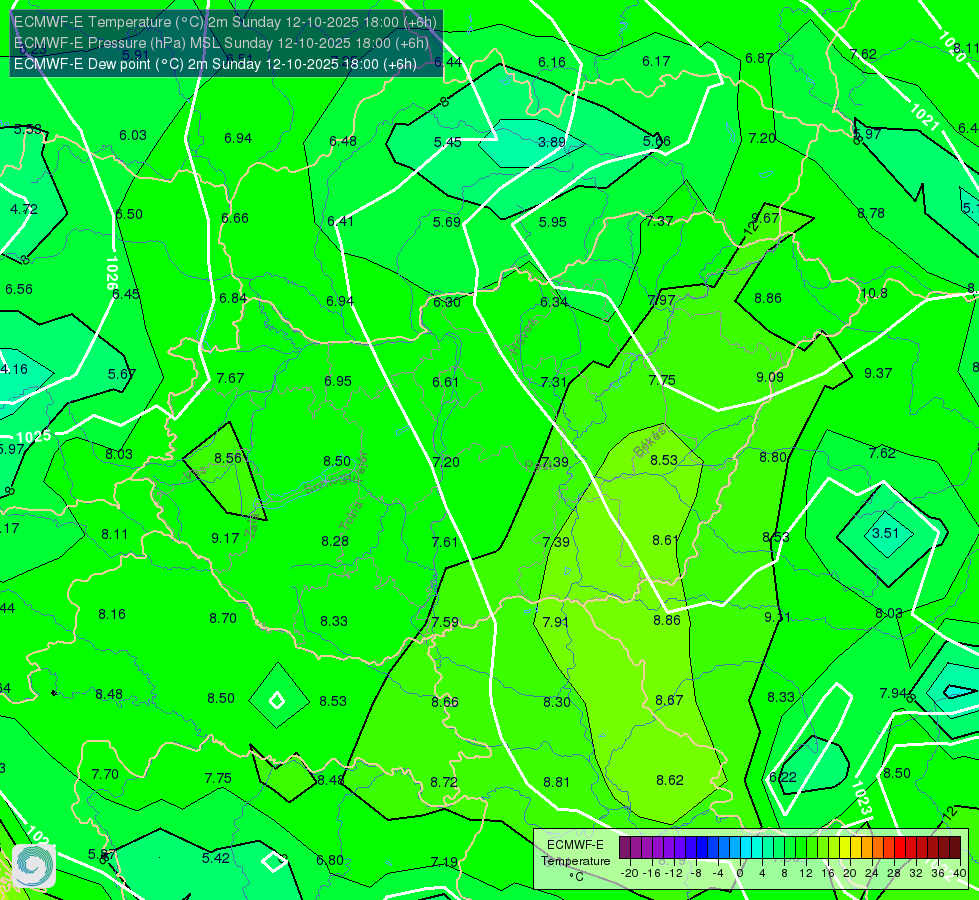The width and height of the screenshot is (979, 900).
Task: Click the 1020 isobar label
Action: pyautogui.click(x=952, y=46)
